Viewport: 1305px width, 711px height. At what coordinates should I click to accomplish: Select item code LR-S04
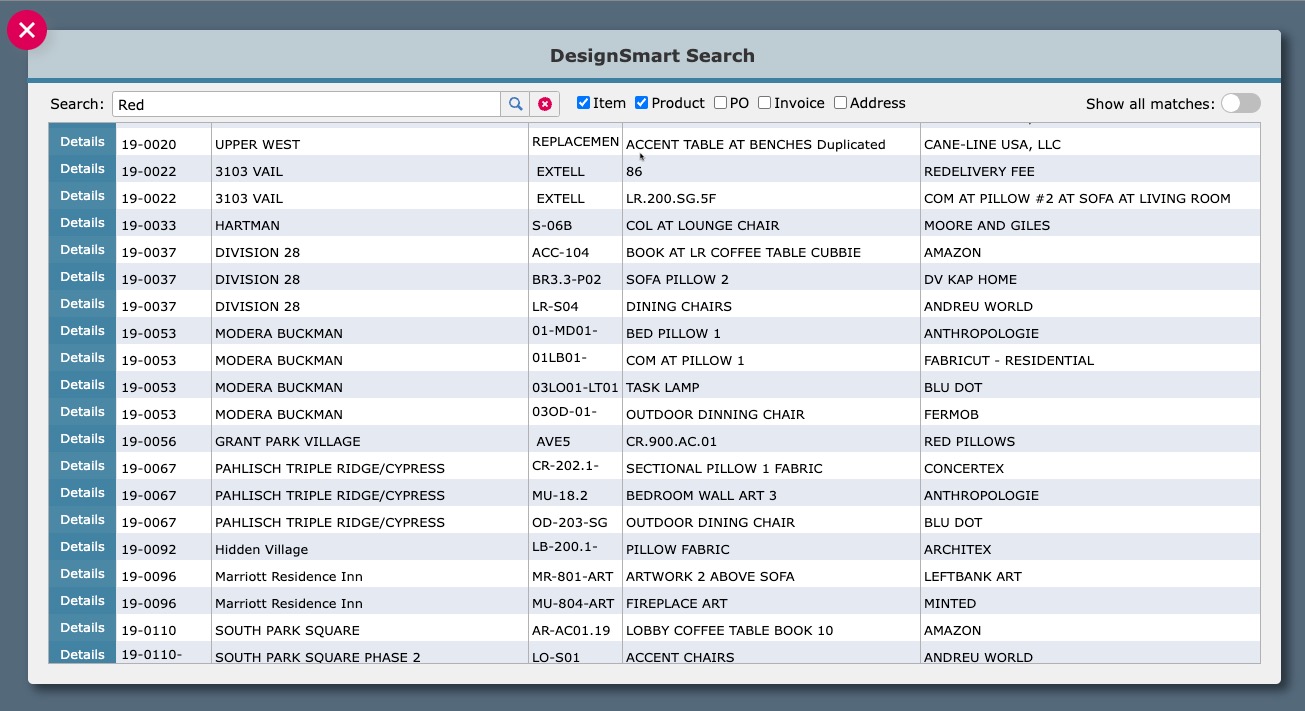tap(555, 306)
